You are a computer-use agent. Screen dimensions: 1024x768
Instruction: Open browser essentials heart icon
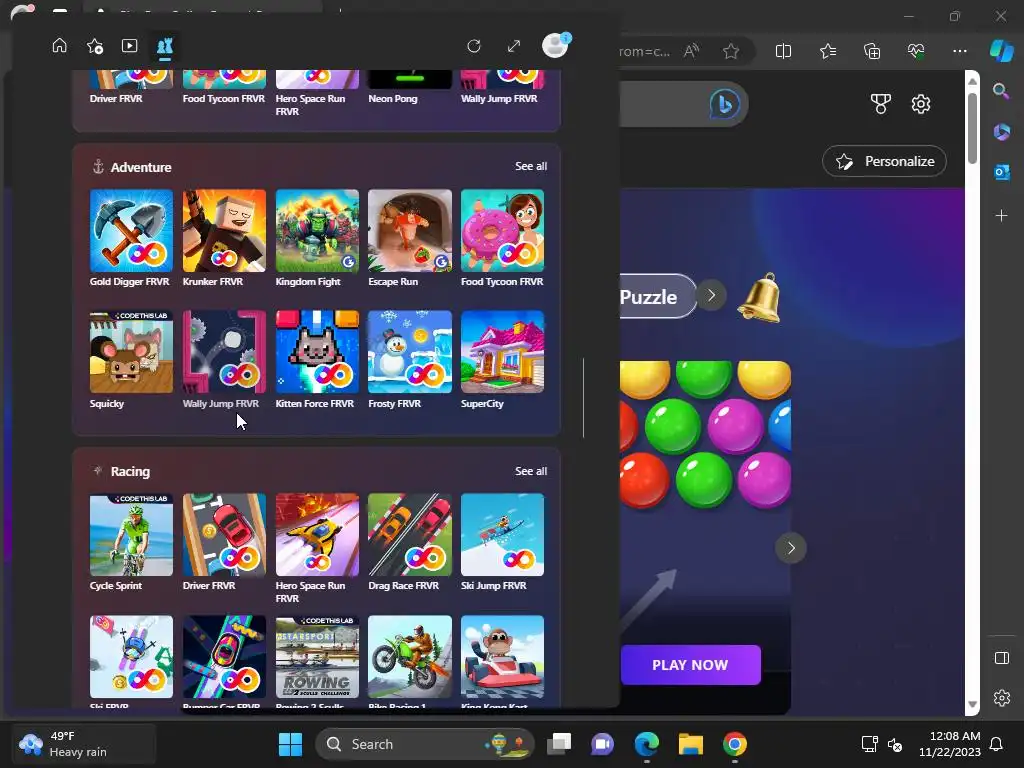coord(916,51)
